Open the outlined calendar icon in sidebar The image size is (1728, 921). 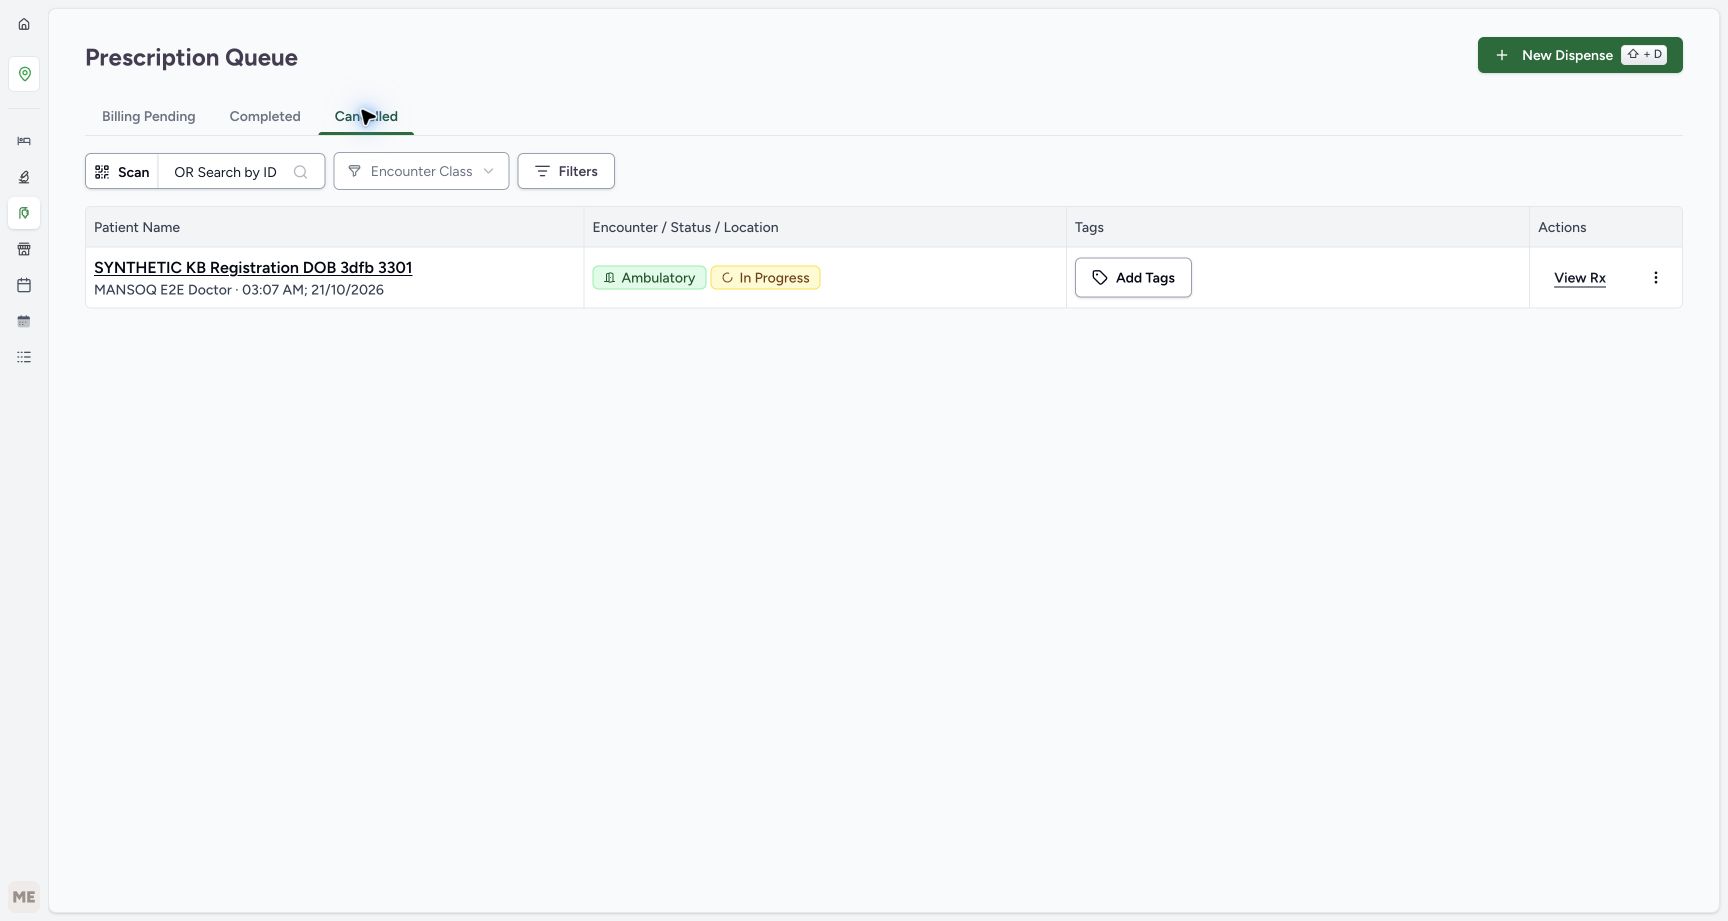tap(24, 285)
